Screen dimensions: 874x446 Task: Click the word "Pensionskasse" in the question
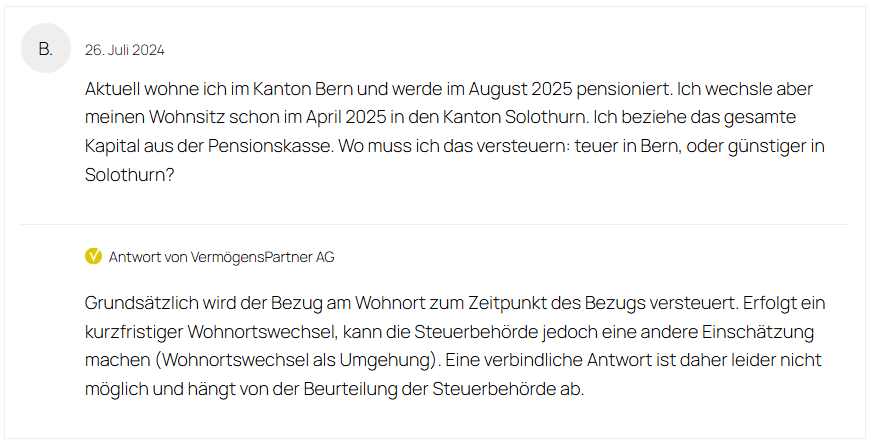point(270,146)
